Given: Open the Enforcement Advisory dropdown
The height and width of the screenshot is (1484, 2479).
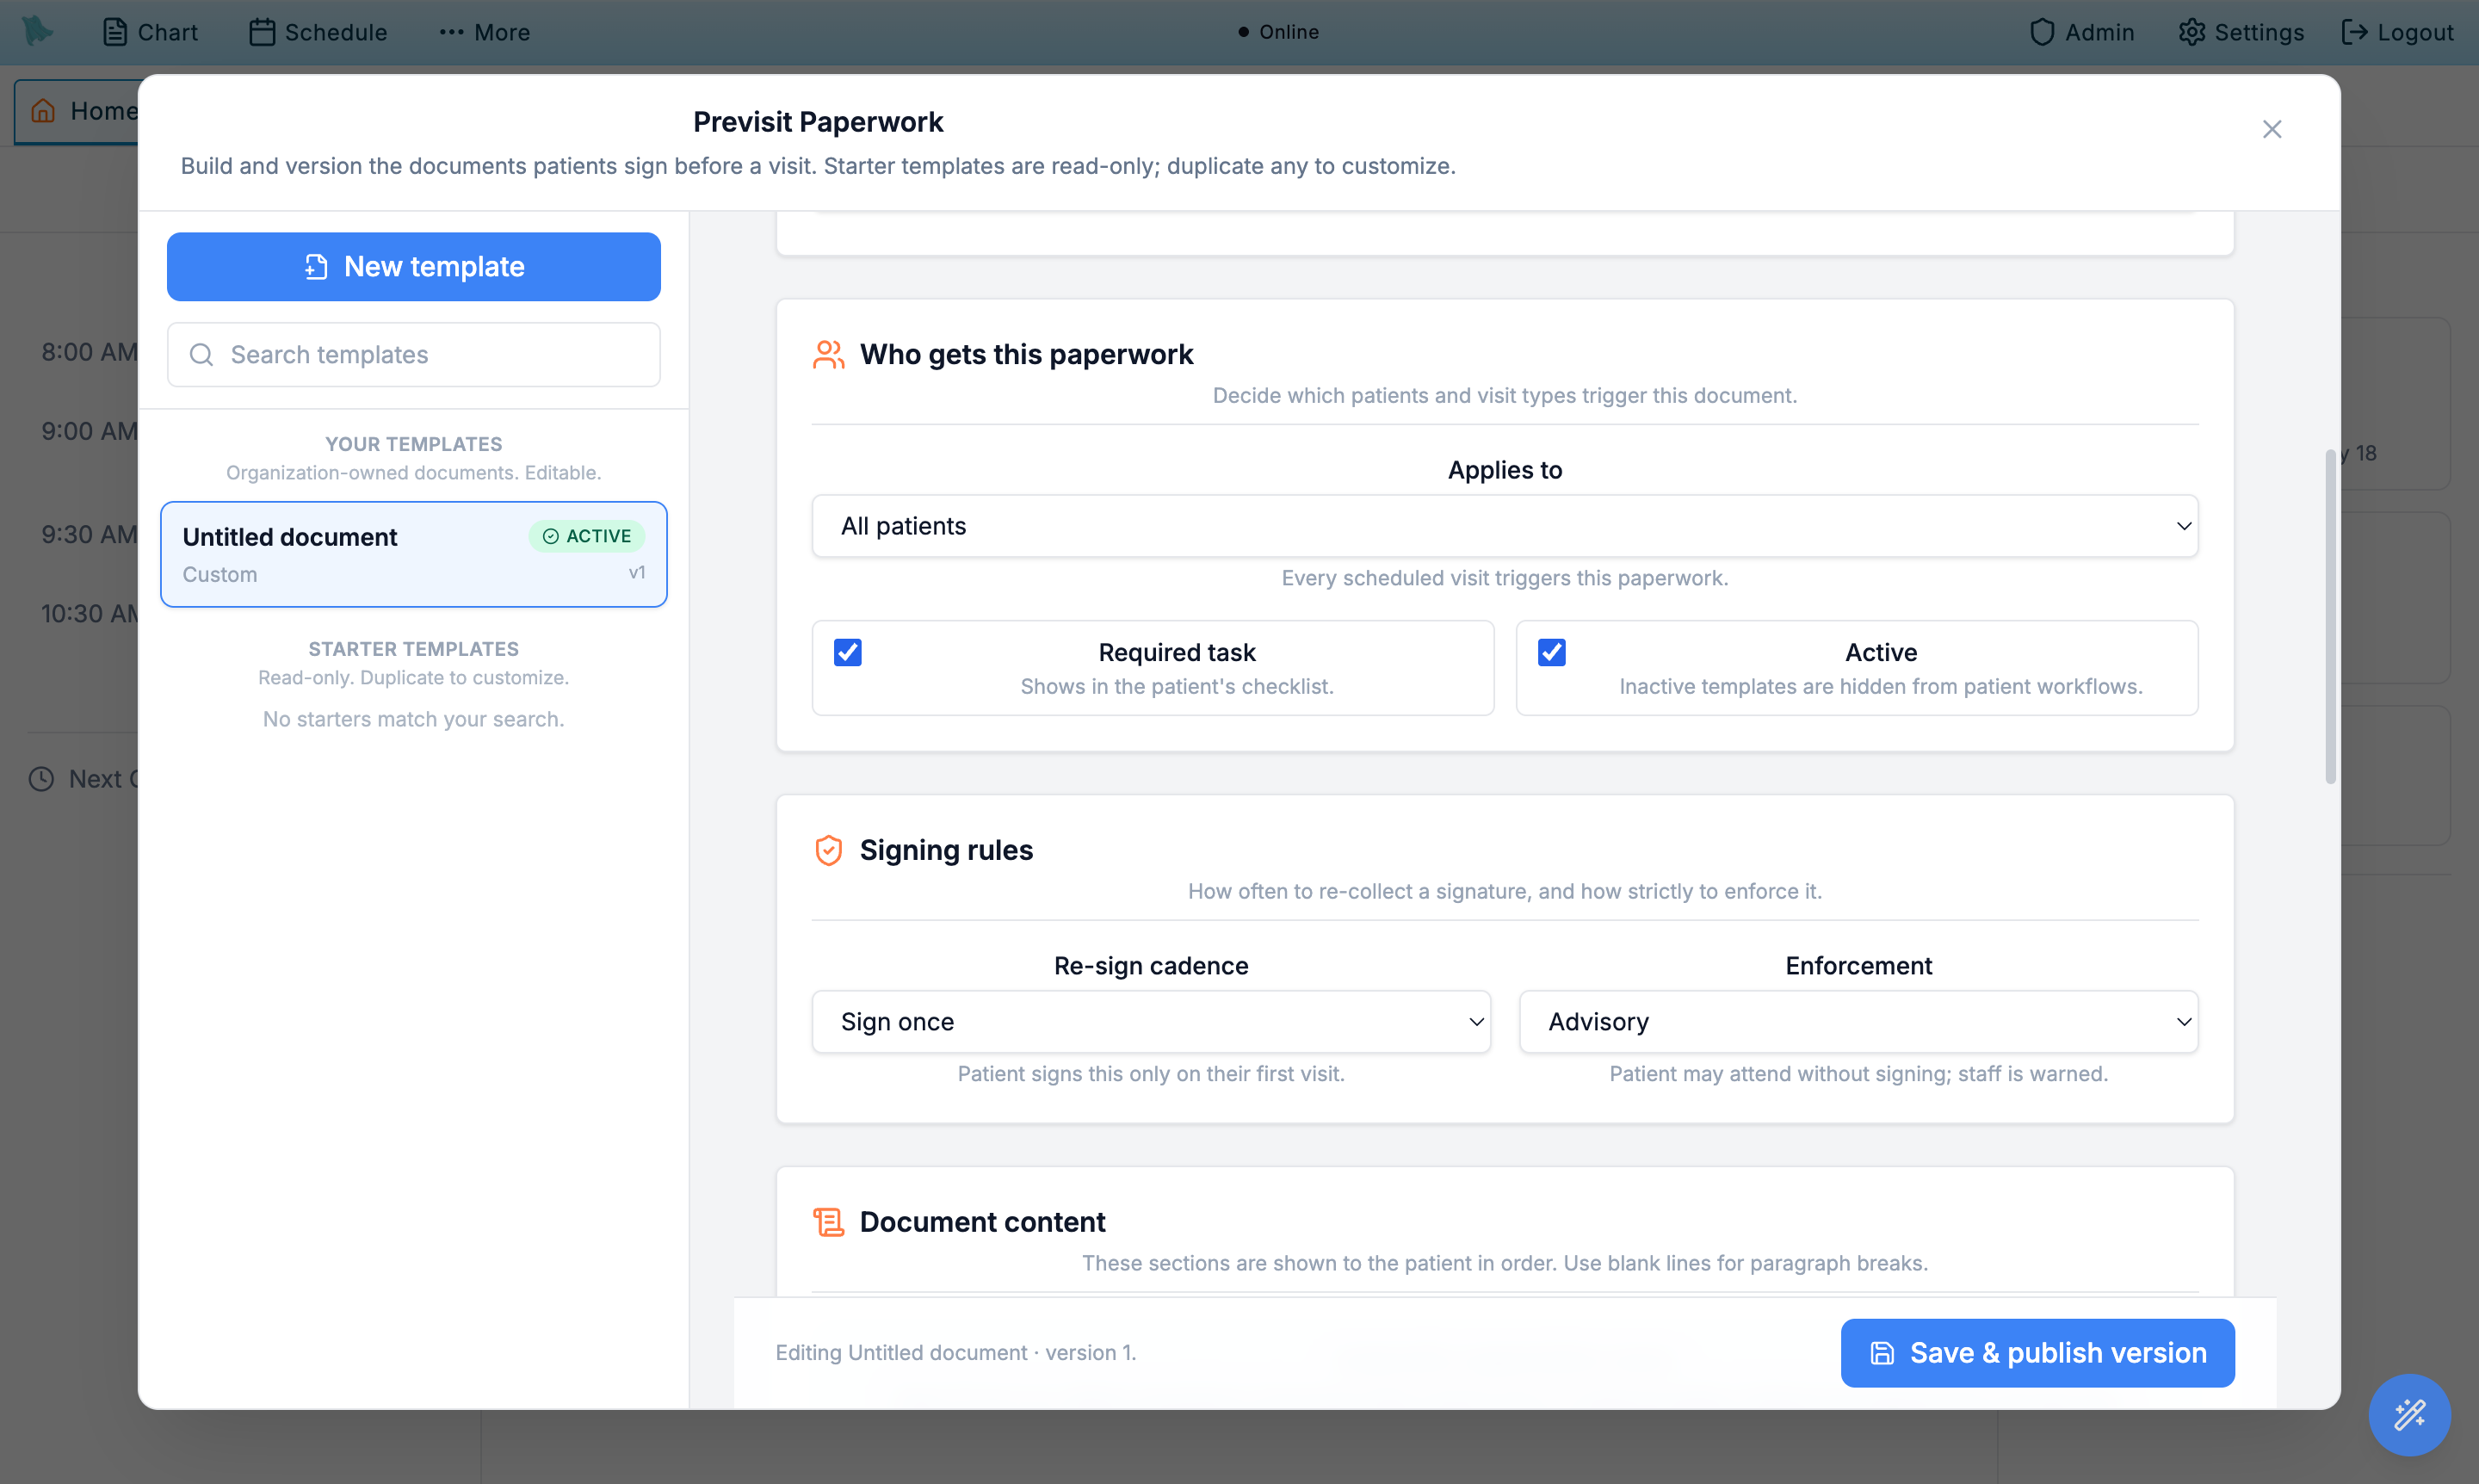Looking at the screenshot, I should 1858,1021.
